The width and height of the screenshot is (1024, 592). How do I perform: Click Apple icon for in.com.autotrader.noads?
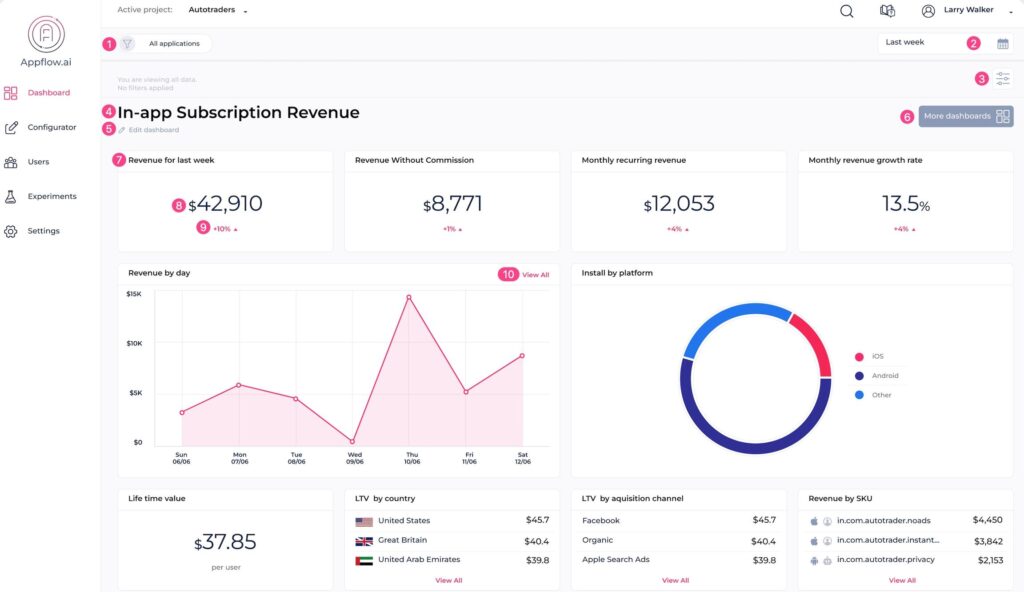click(x=814, y=521)
